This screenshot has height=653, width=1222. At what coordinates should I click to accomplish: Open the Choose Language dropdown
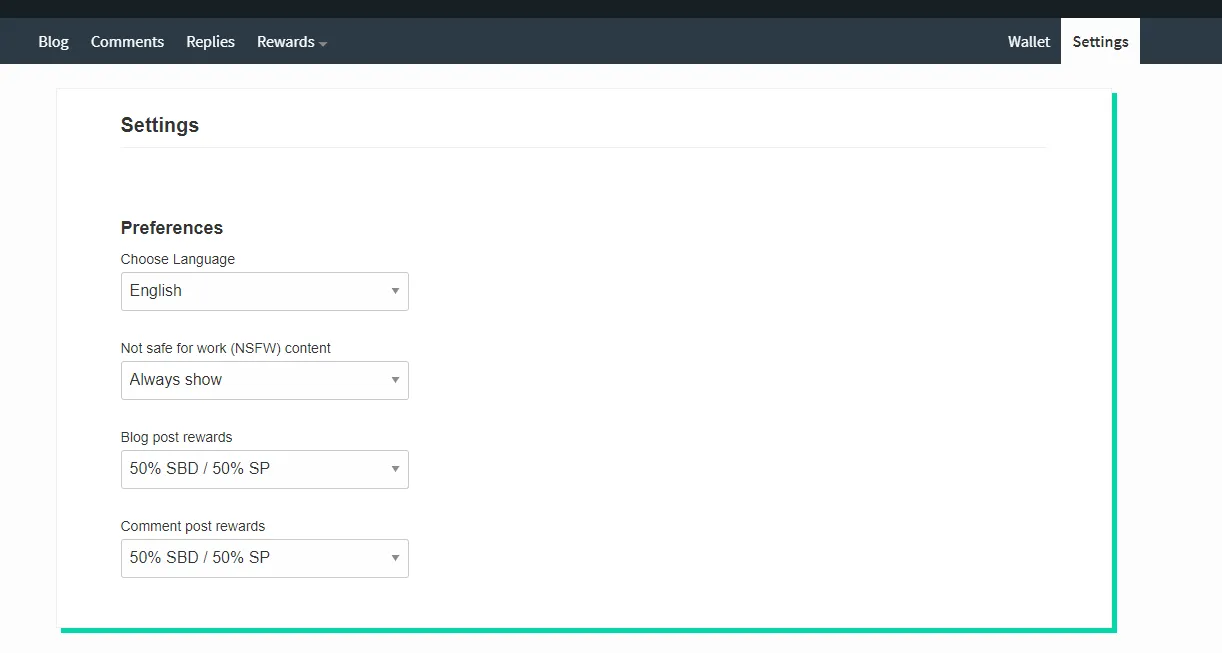[x=265, y=291]
